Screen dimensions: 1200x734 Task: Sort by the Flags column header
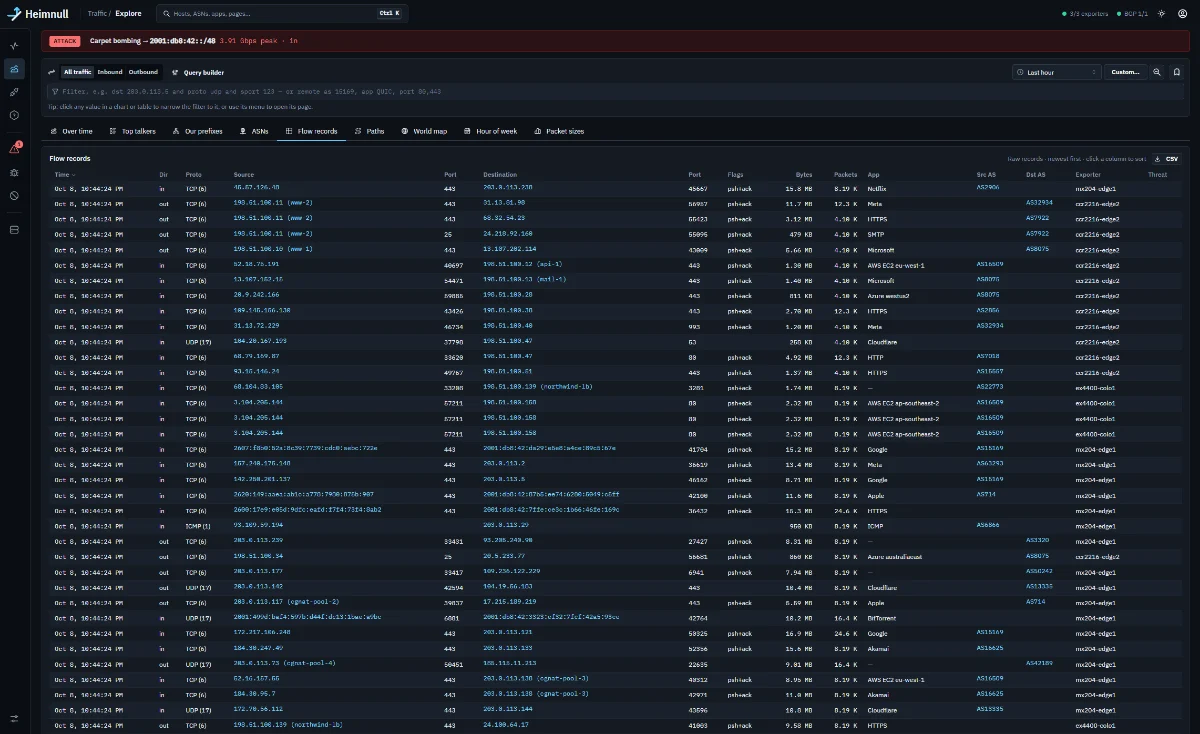pos(735,175)
